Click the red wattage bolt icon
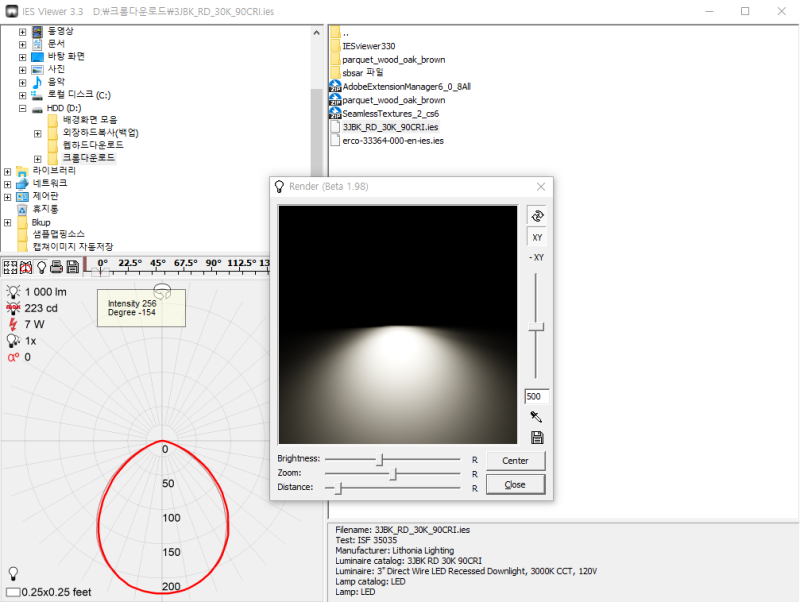Image resolution: width=800 pixels, height=602 pixels. click(13, 324)
